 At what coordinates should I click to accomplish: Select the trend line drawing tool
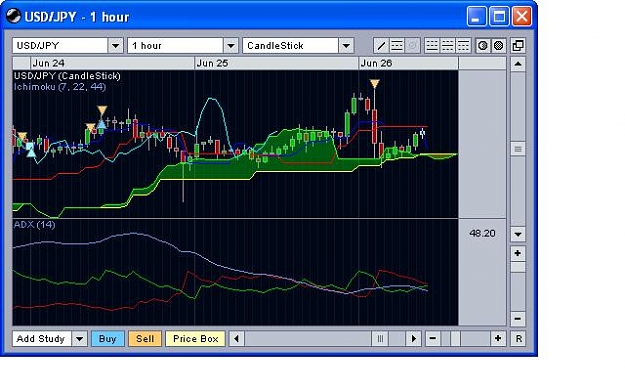pos(381,46)
